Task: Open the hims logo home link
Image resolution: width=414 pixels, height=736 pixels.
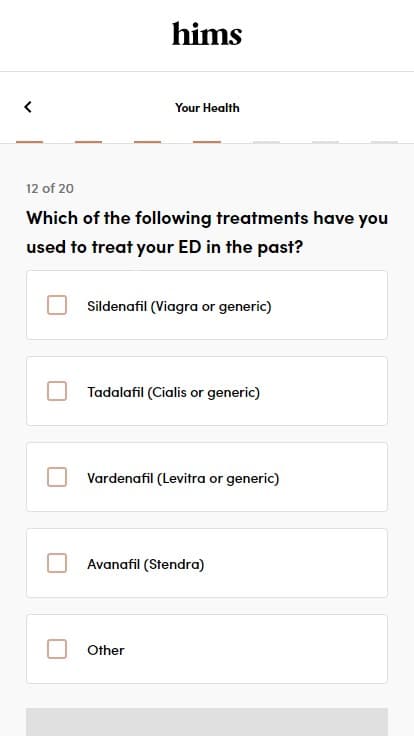Action: (207, 34)
